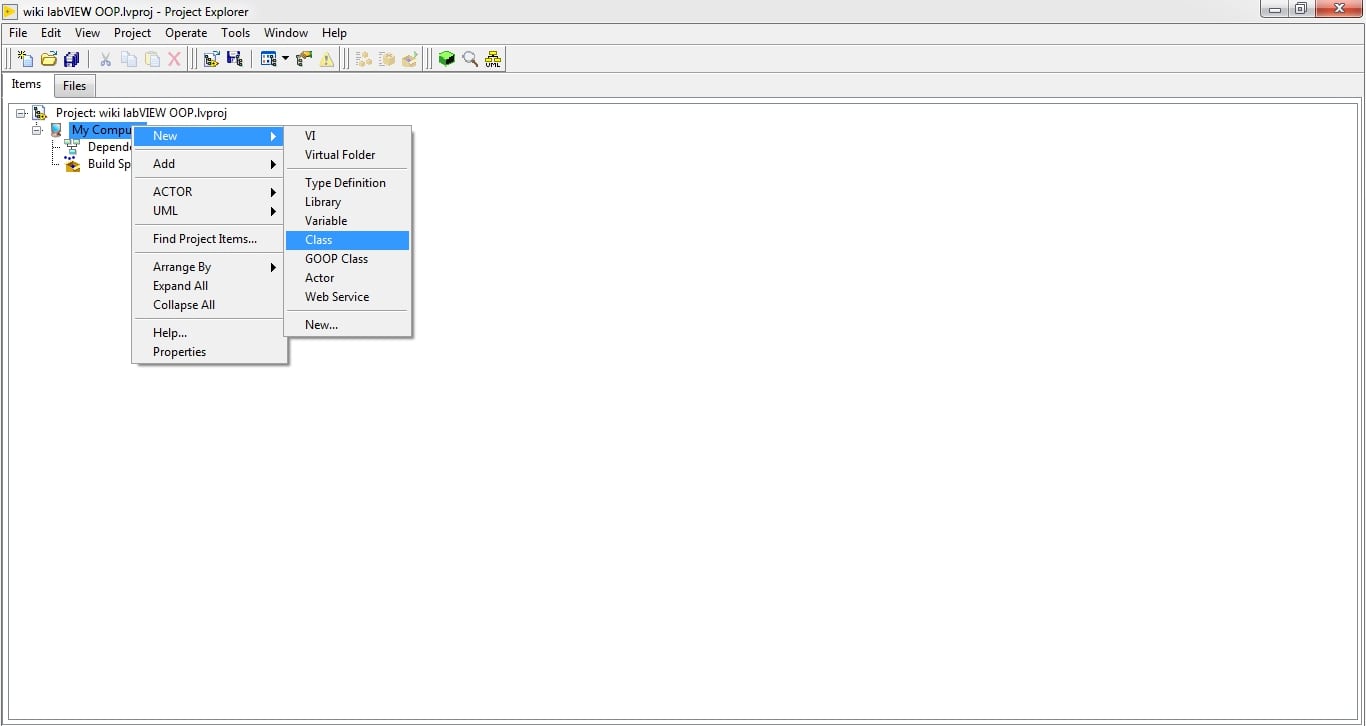Choose Library in the New submenu
The width and height of the screenshot is (1366, 726).
347,202
